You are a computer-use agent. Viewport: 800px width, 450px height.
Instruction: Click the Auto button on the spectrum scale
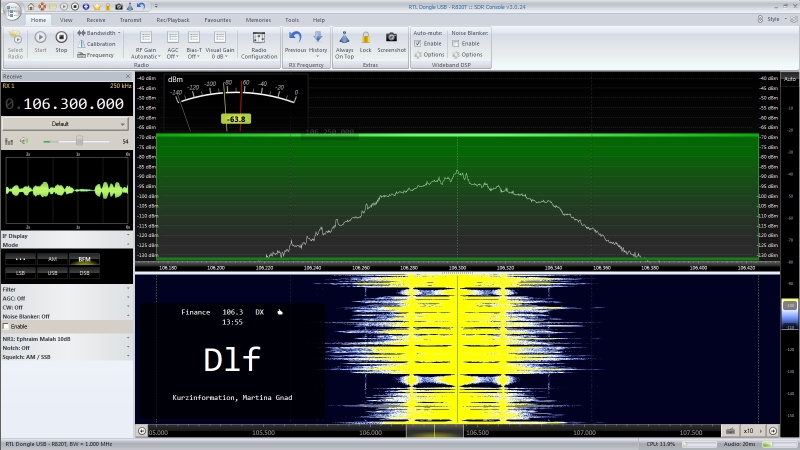click(x=790, y=79)
